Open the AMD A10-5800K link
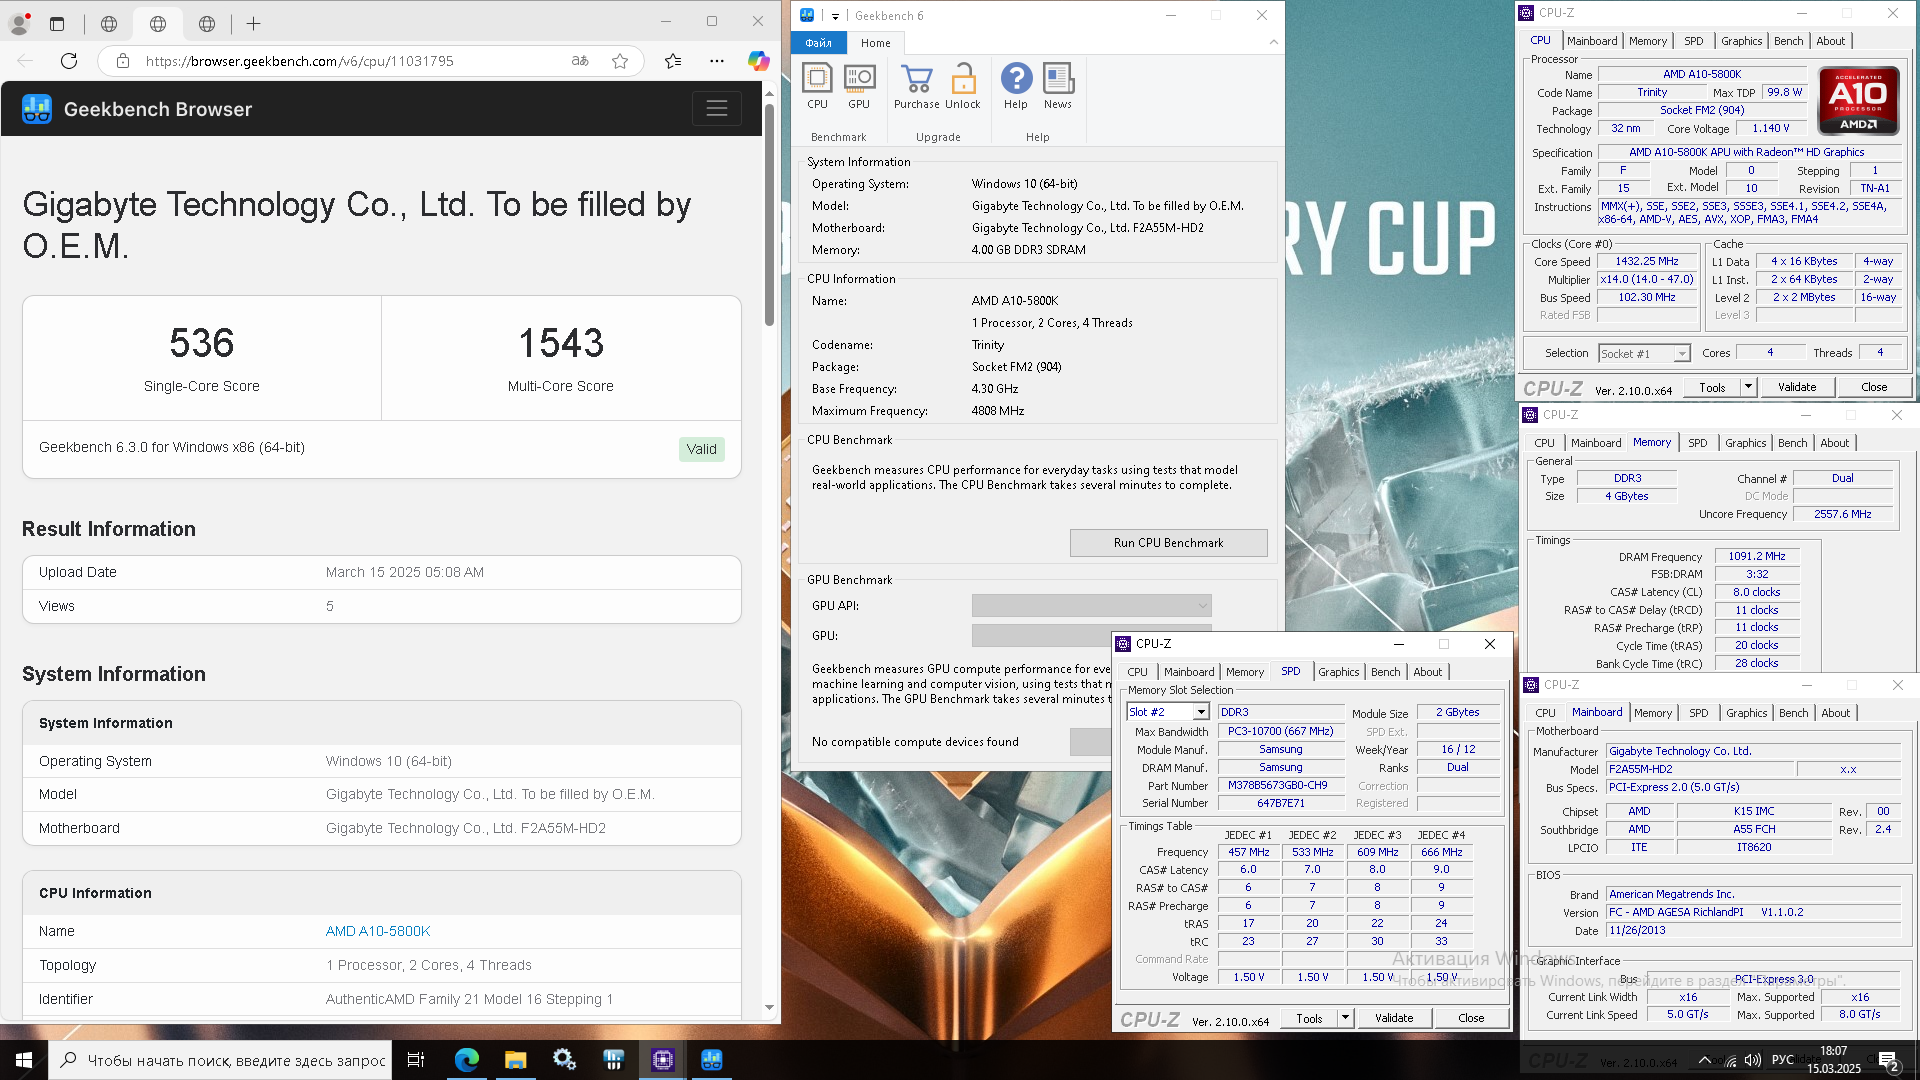Viewport: 1920px width, 1080px height. 378,931
